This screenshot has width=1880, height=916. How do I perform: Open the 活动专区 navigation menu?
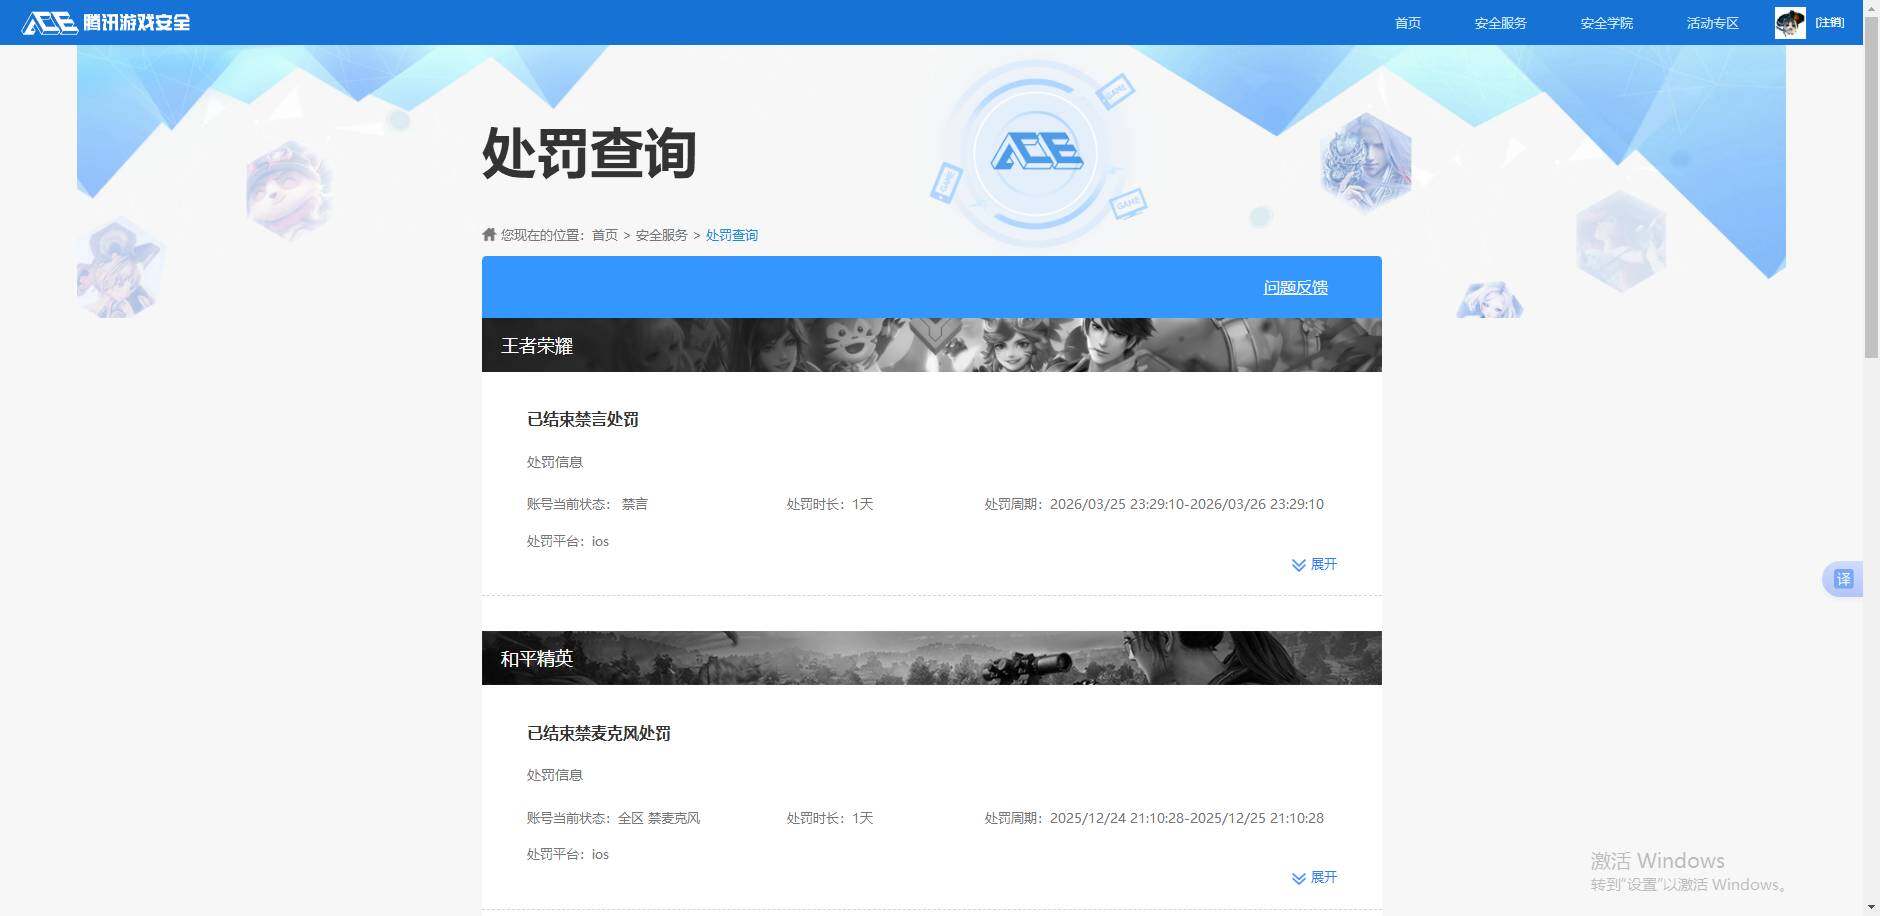1712,23
